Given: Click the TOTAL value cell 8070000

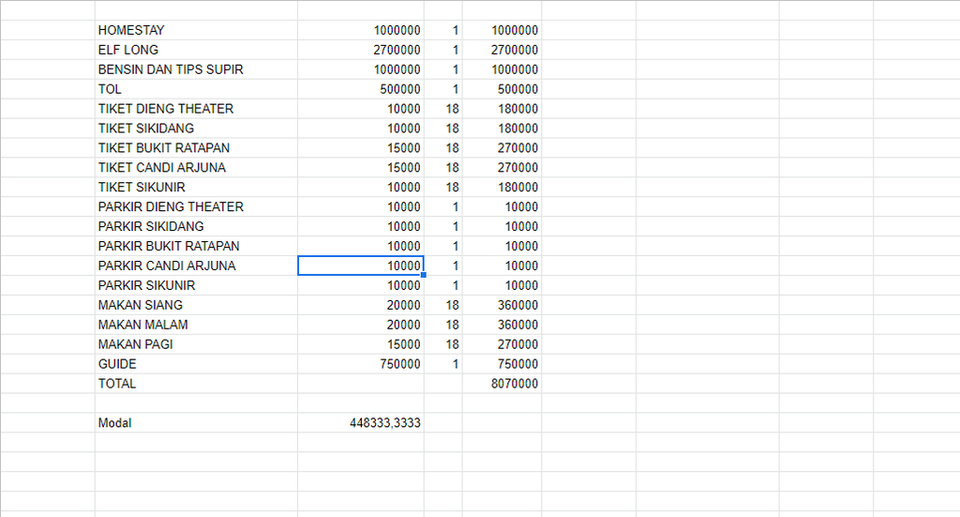Looking at the screenshot, I should 502,383.
